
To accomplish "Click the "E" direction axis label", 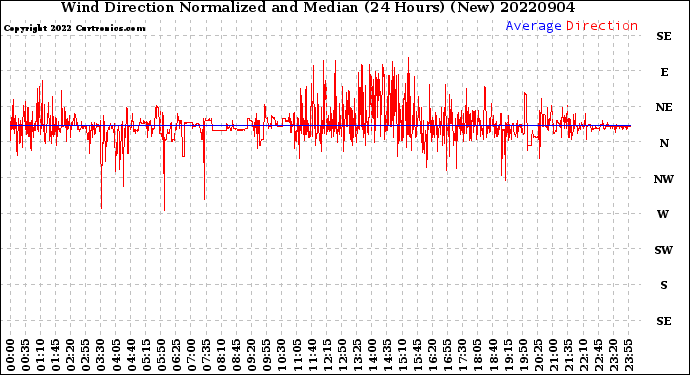I will [664, 72].
